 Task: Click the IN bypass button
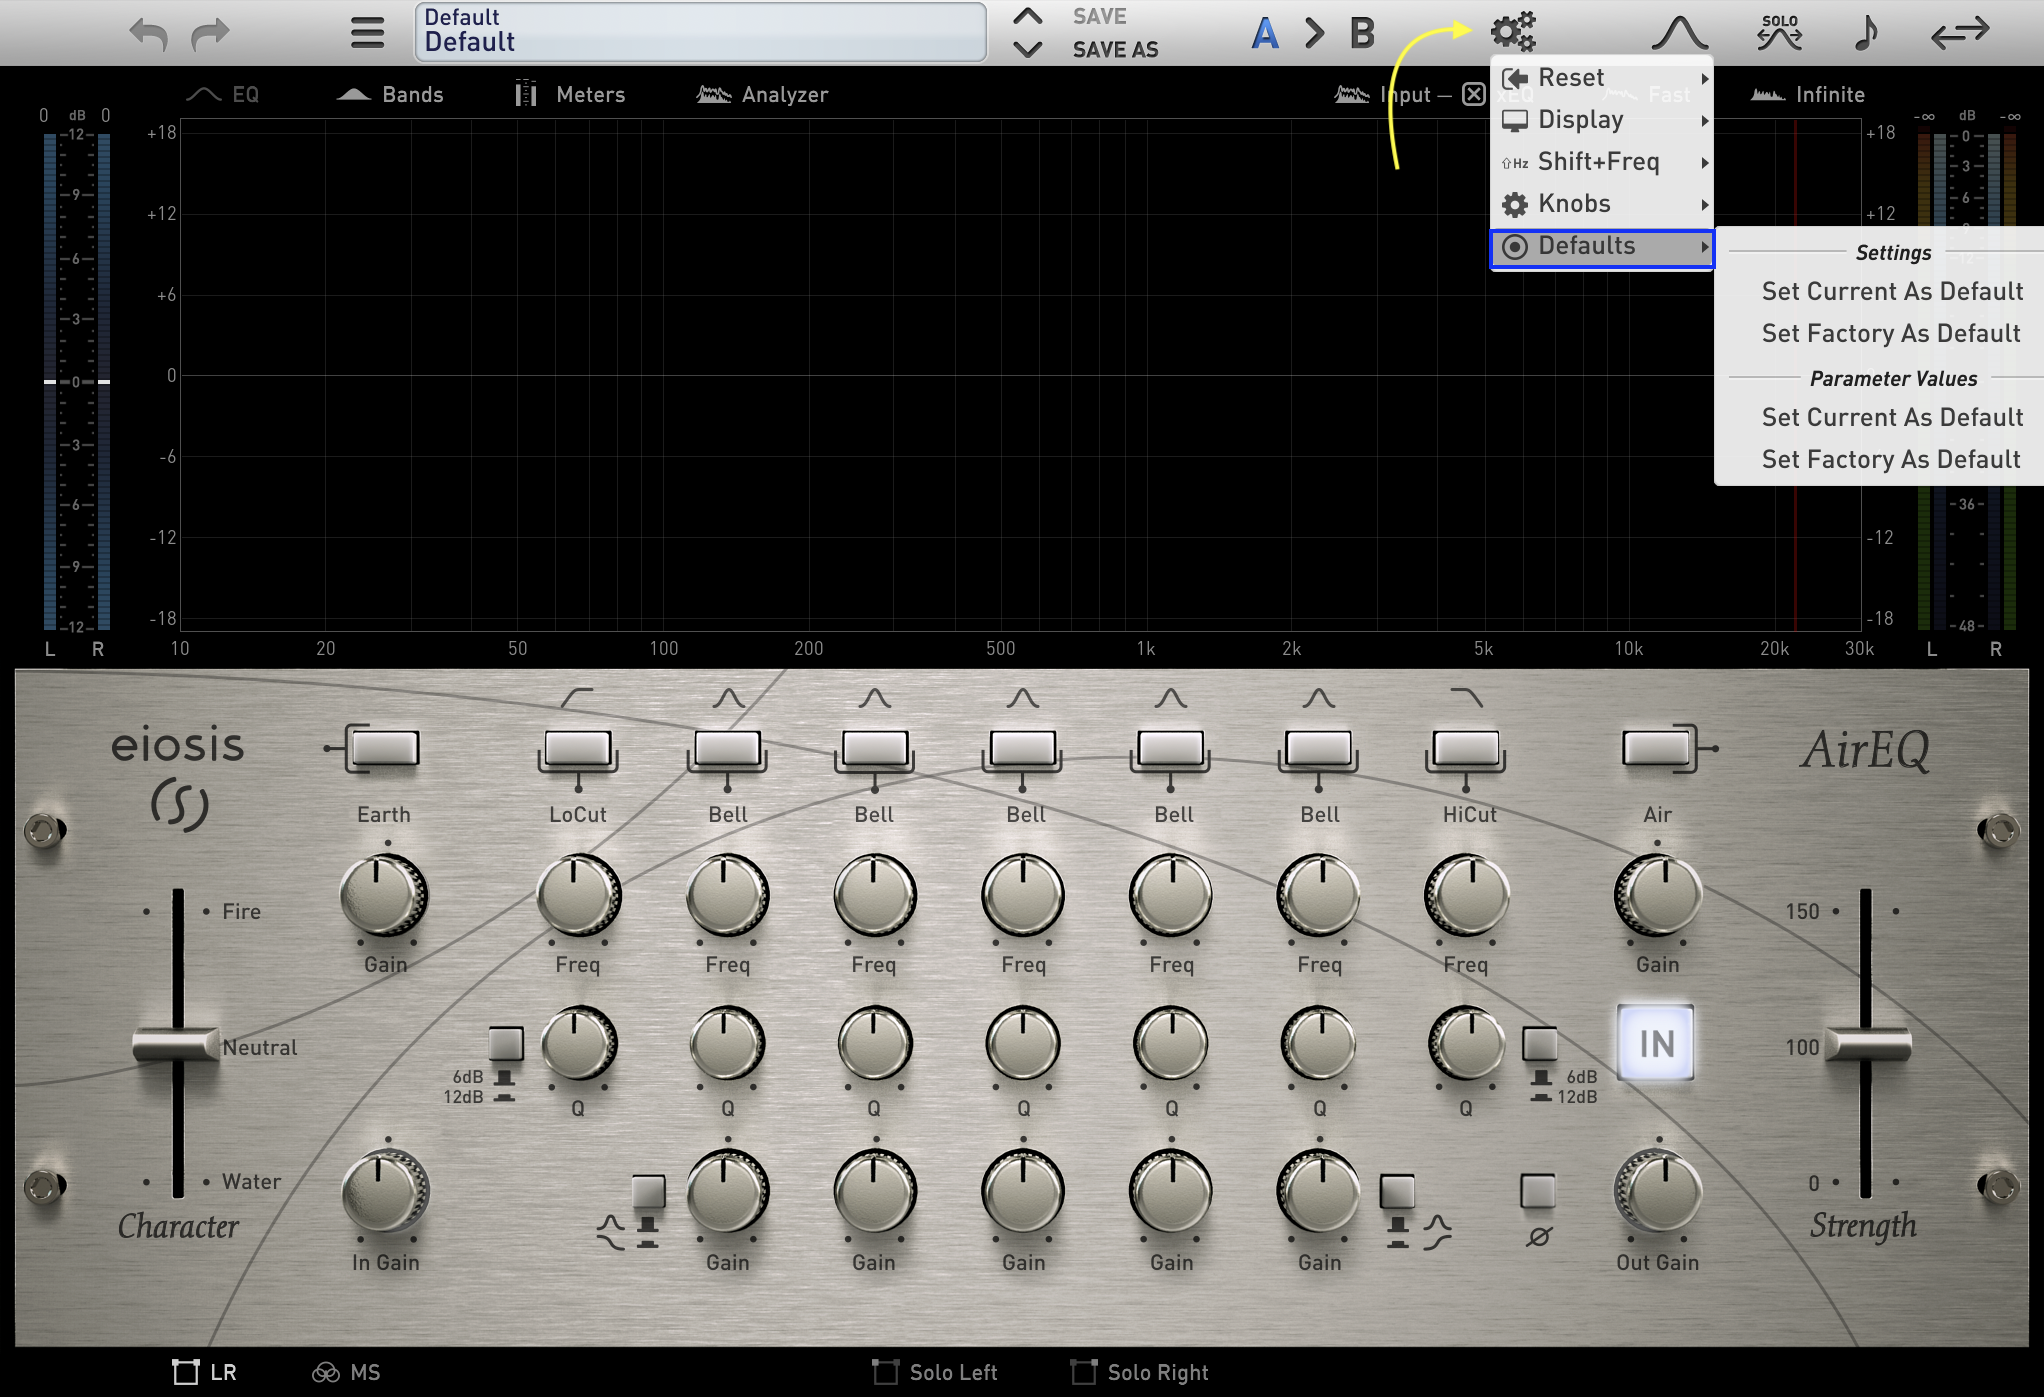point(1656,1044)
